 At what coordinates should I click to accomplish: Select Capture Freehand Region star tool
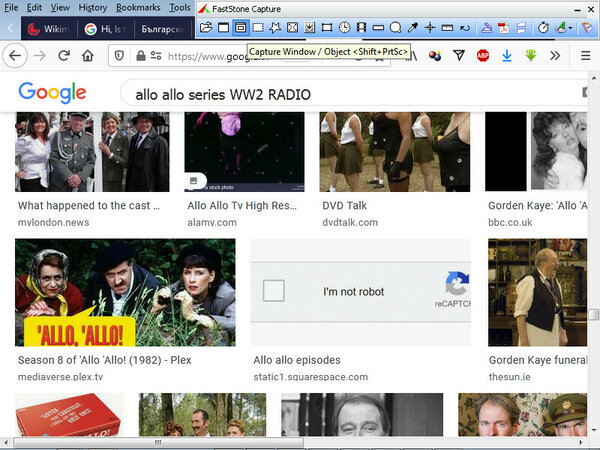(275, 28)
